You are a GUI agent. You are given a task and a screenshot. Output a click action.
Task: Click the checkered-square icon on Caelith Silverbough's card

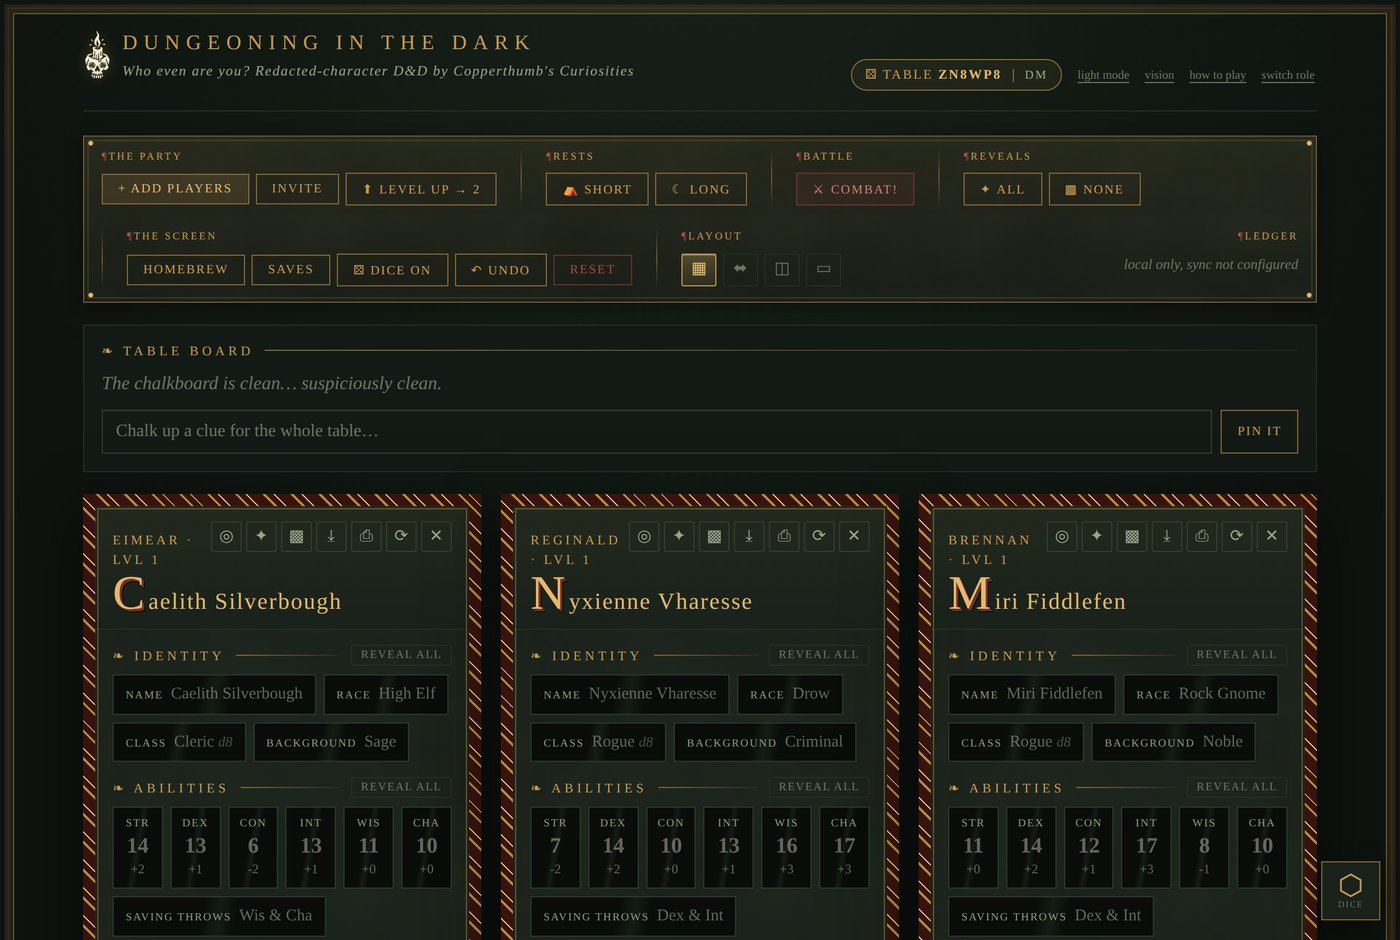click(x=296, y=536)
